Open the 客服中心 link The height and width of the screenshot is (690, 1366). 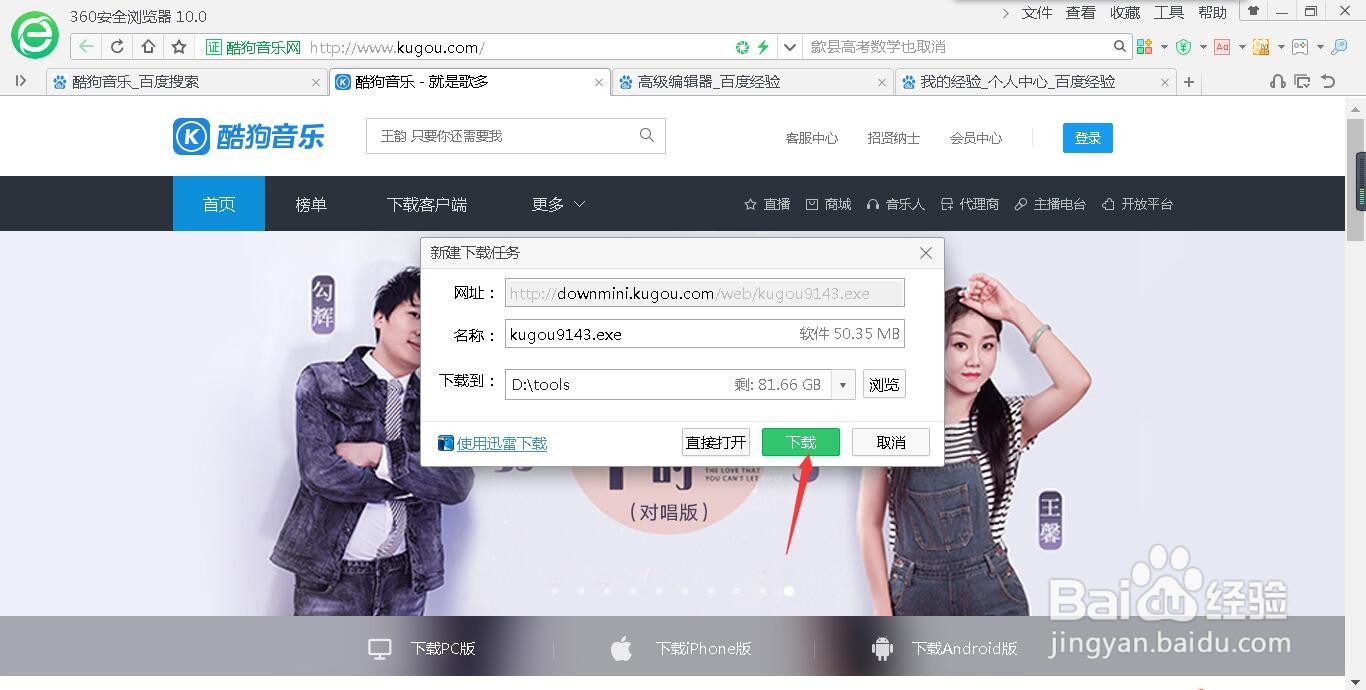point(812,138)
